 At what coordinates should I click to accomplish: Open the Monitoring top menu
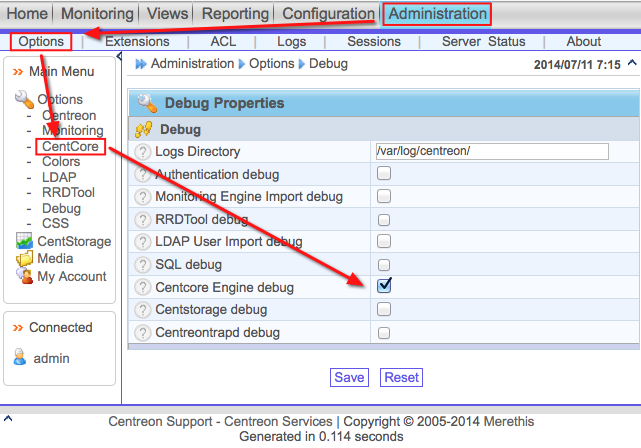coord(97,14)
